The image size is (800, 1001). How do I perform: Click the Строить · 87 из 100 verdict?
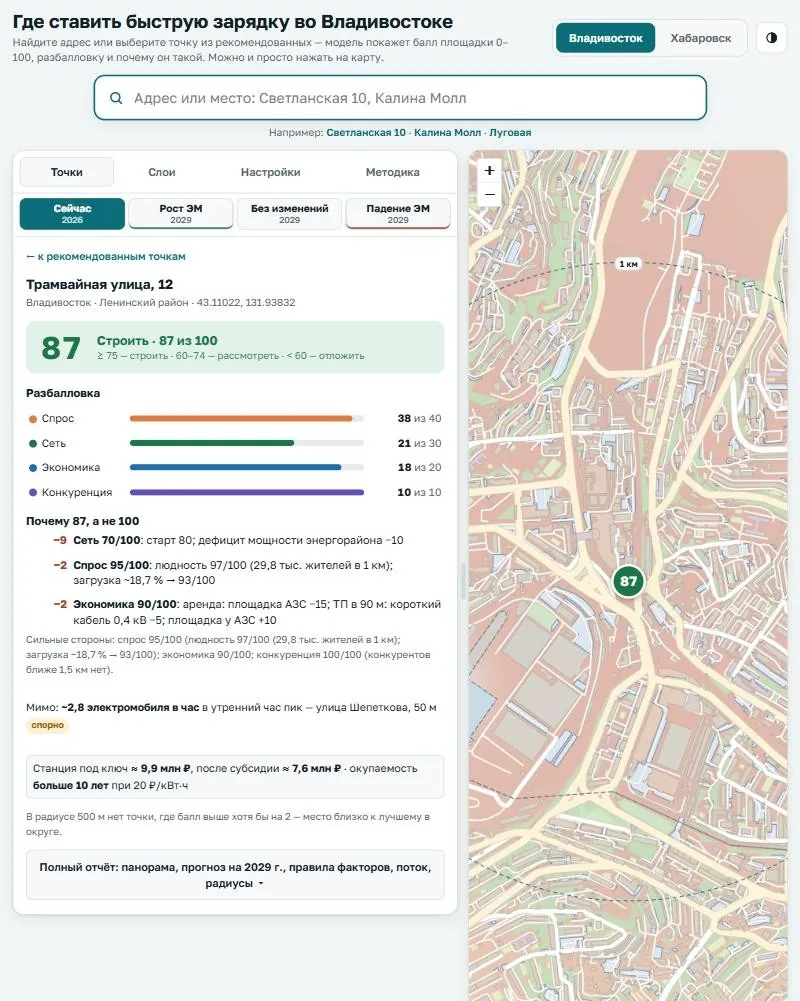pyautogui.click(x=157, y=341)
